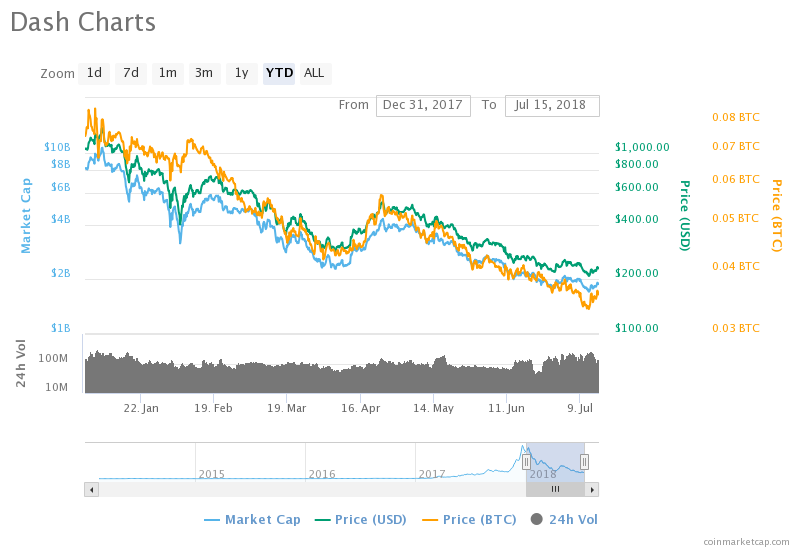
Task: Click the highlighted navigator range selection
Action: 555,462
